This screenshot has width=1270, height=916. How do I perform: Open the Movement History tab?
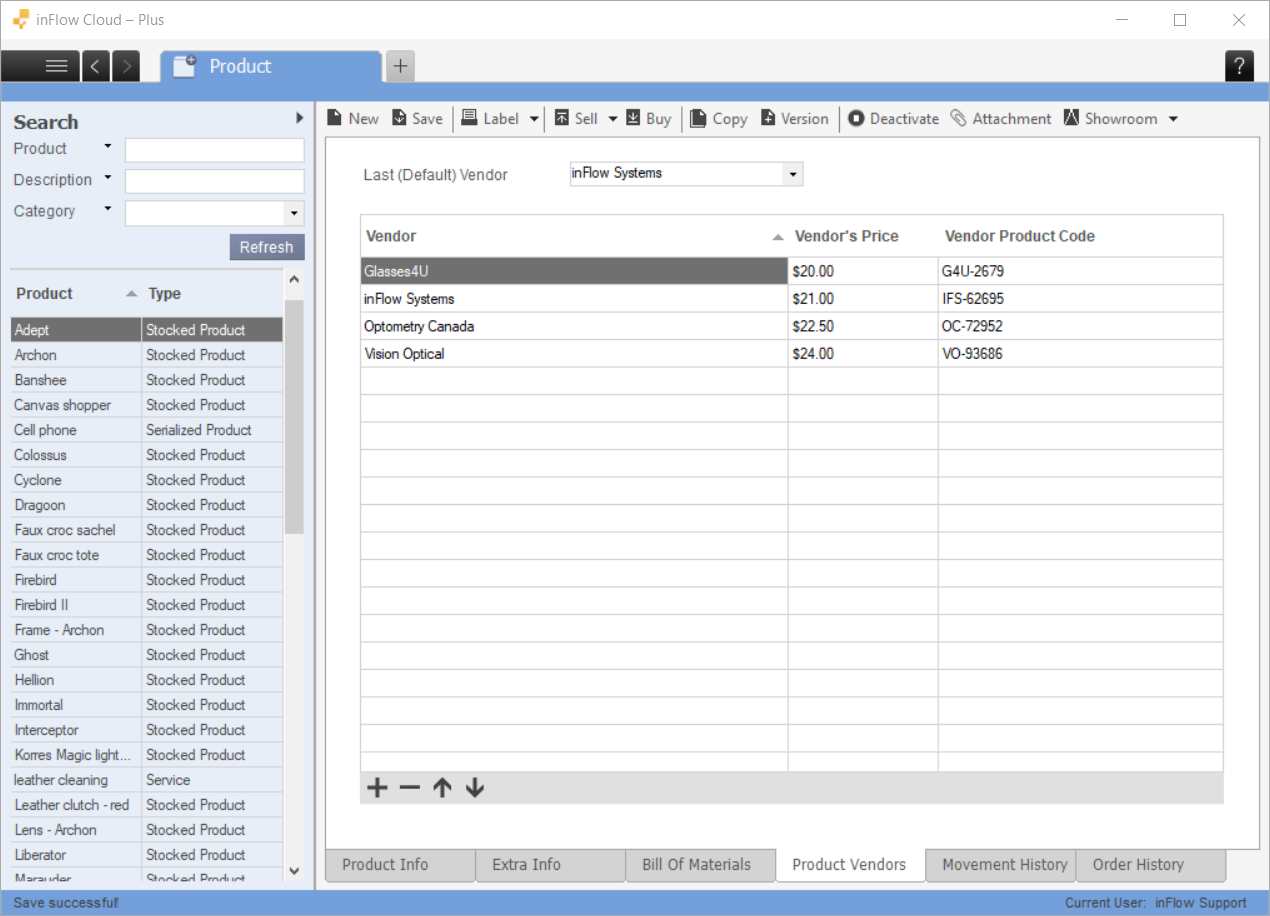tap(1001, 865)
